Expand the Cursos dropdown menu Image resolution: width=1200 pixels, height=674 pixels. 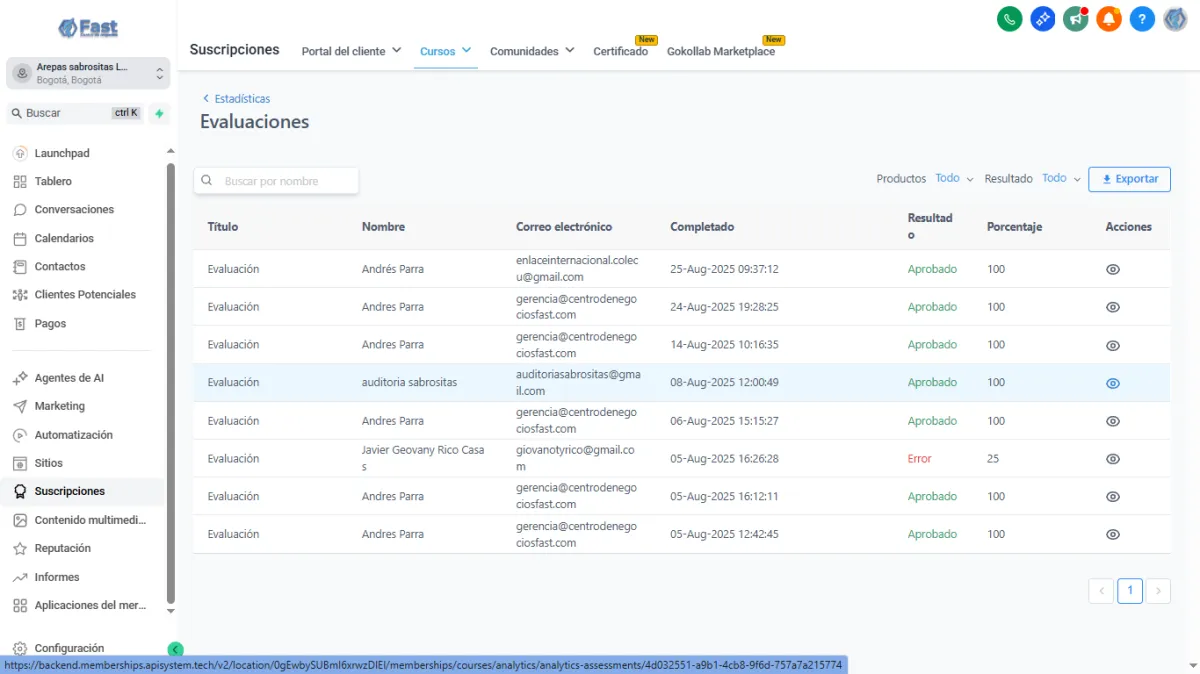point(445,51)
